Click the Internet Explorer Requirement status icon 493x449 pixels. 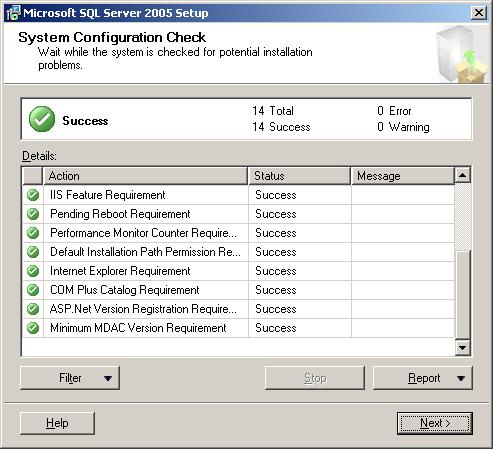33,271
